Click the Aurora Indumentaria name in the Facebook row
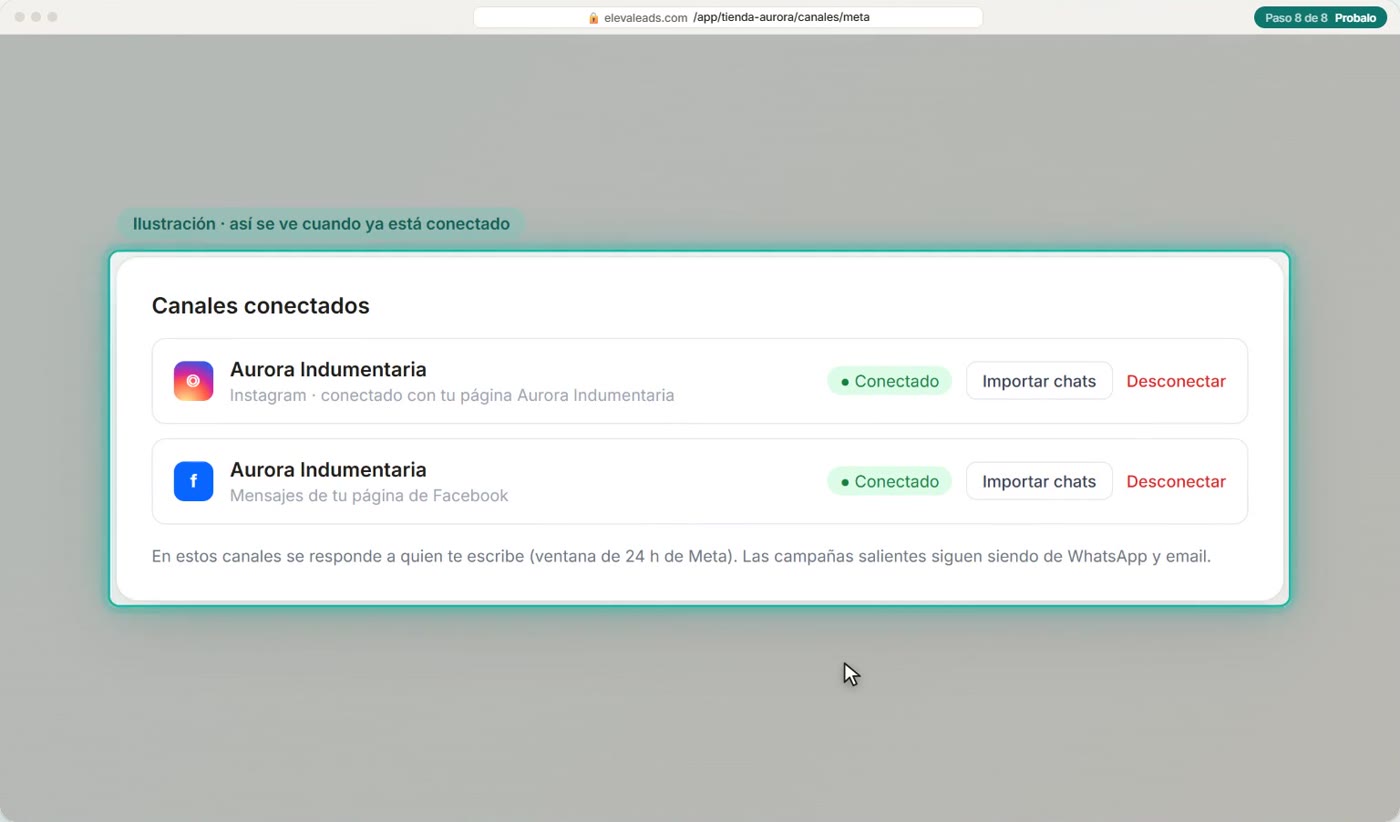The height and width of the screenshot is (822, 1400). coord(328,469)
